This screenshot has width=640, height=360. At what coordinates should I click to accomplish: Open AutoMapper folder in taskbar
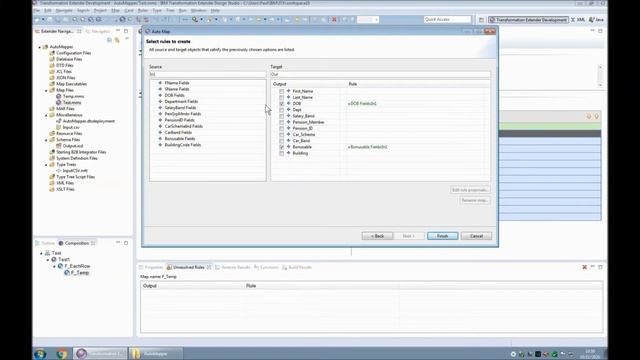(156, 353)
